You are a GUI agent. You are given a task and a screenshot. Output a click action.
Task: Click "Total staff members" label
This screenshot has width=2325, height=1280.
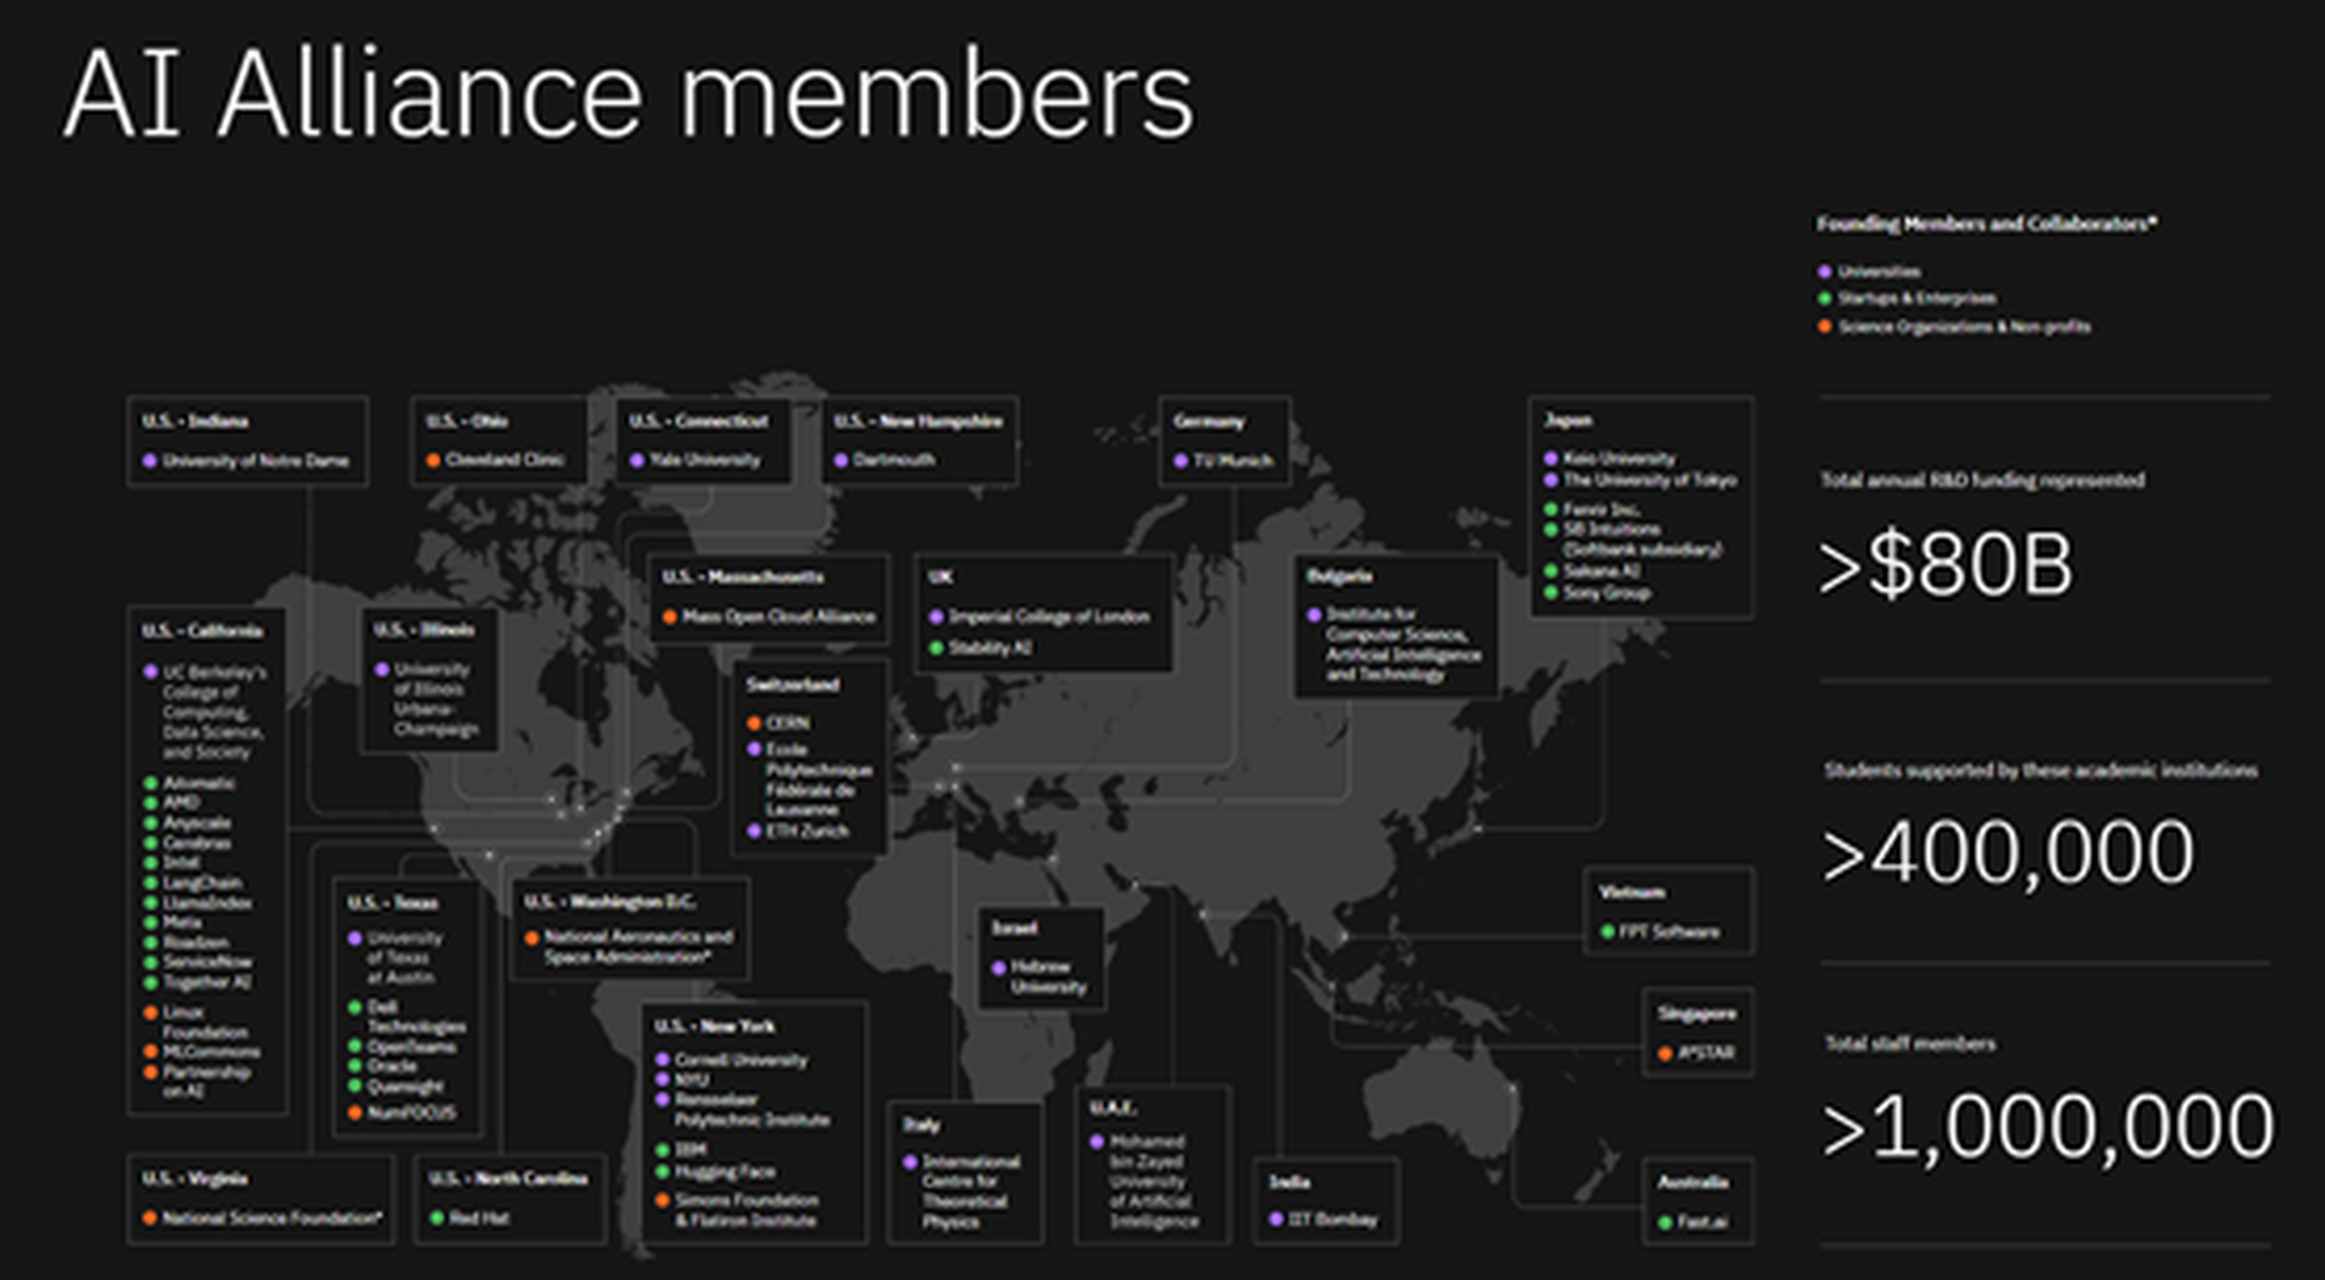point(1911,1044)
